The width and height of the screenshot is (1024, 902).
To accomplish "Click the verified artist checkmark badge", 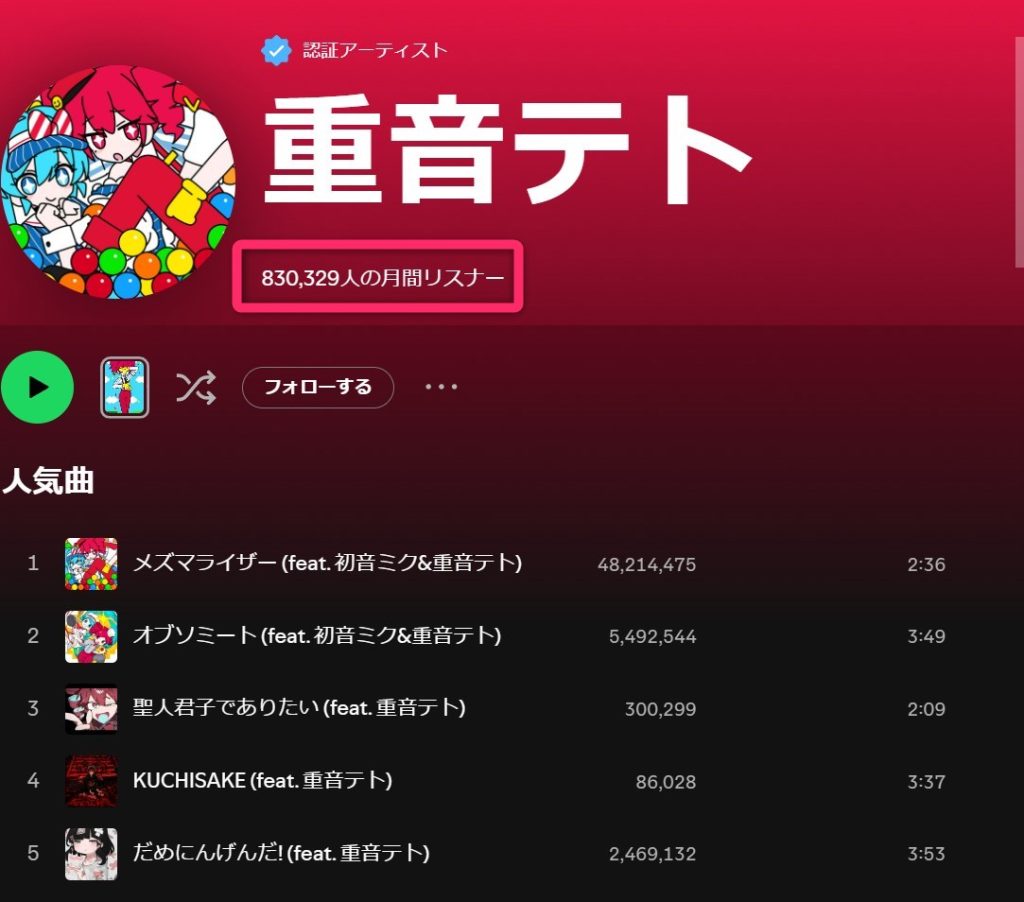I will tap(276, 50).
